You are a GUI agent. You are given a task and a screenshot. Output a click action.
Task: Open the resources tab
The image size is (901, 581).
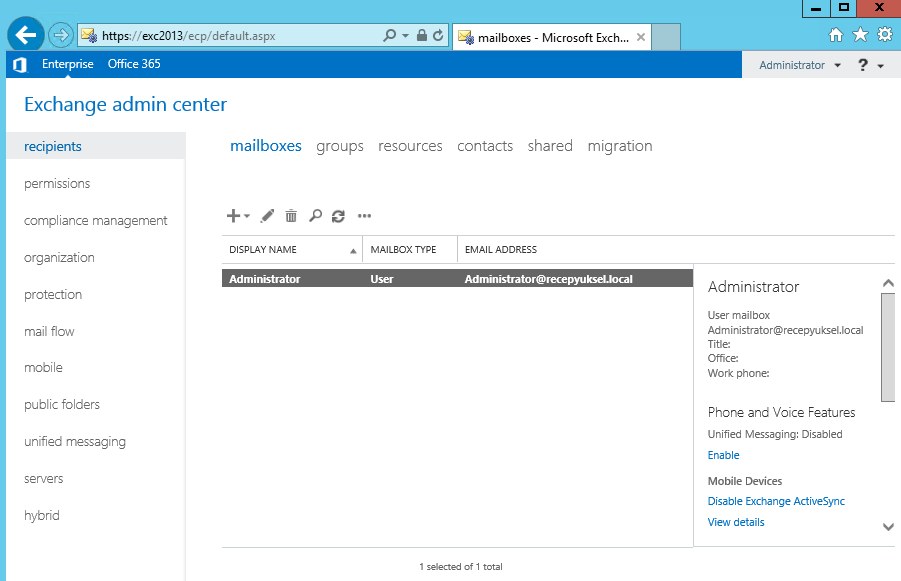point(410,146)
